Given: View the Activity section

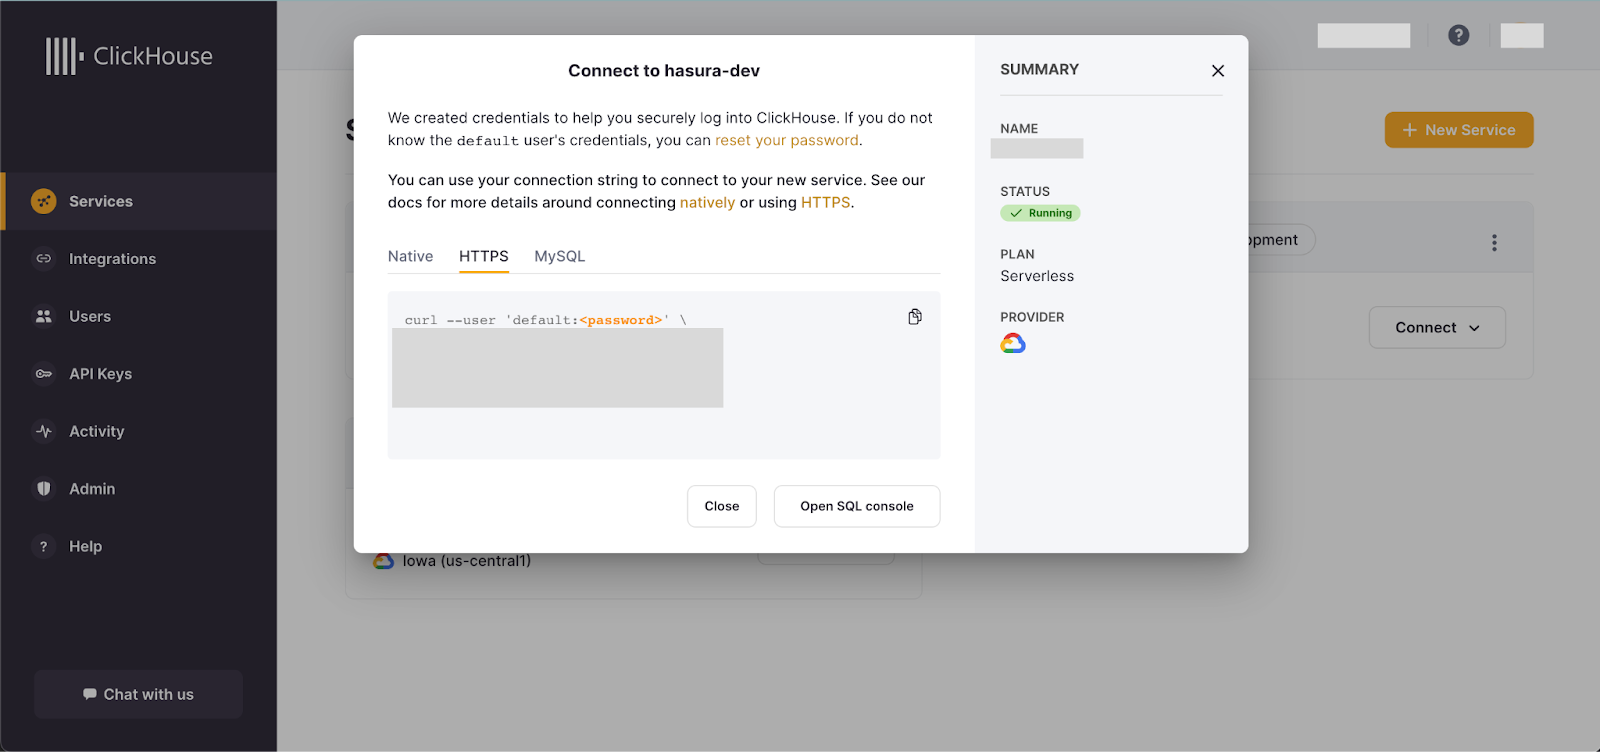Looking at the screenshot, I should point(139,431).
